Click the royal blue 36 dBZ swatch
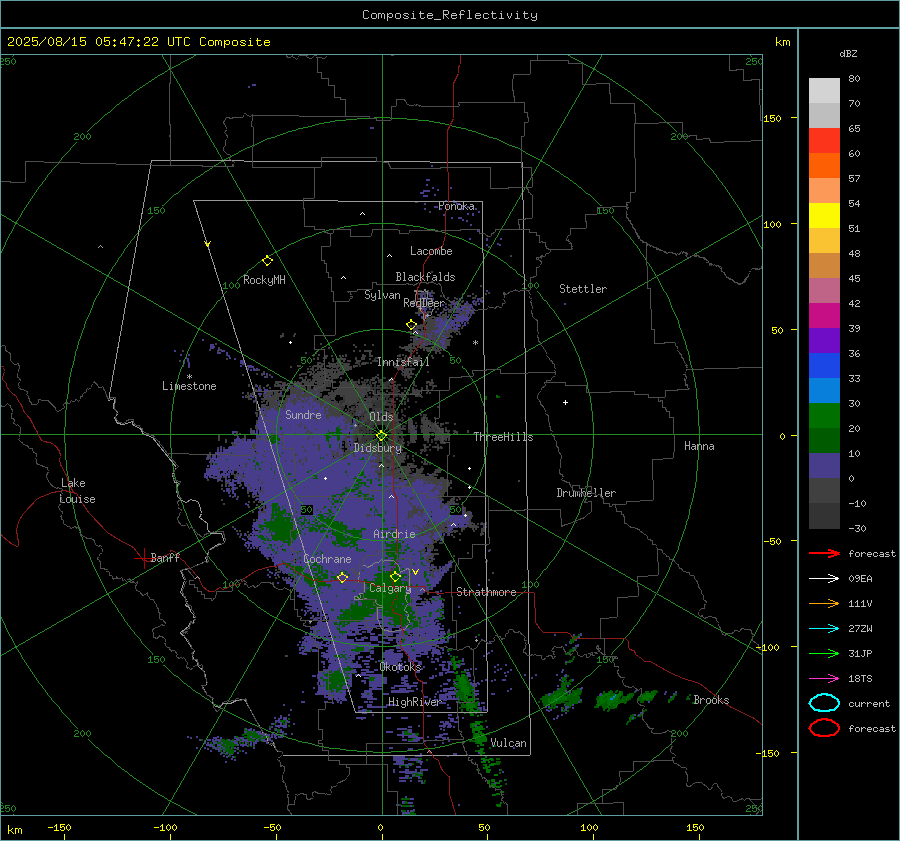This screenshot has width=900, height=841. click(824, 365)
